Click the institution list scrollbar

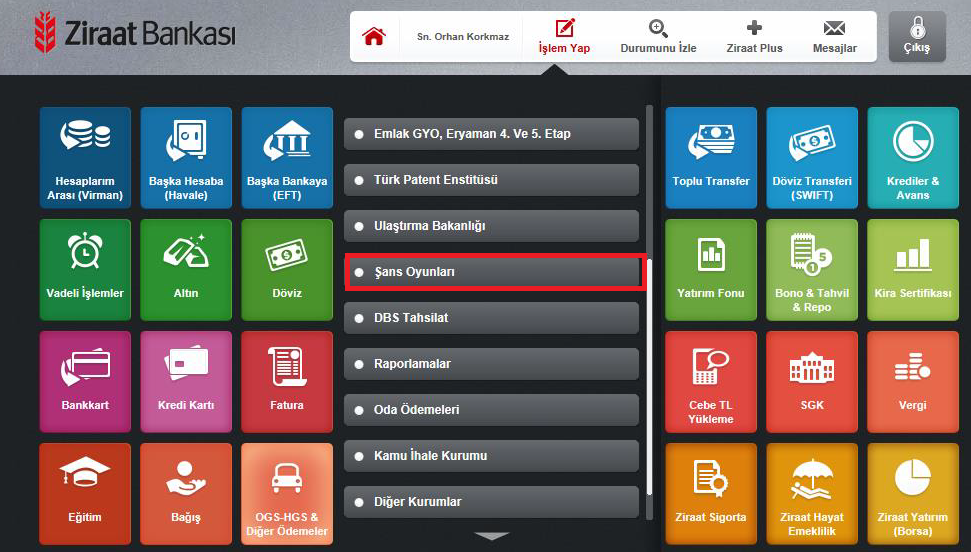tap(649, 377)
